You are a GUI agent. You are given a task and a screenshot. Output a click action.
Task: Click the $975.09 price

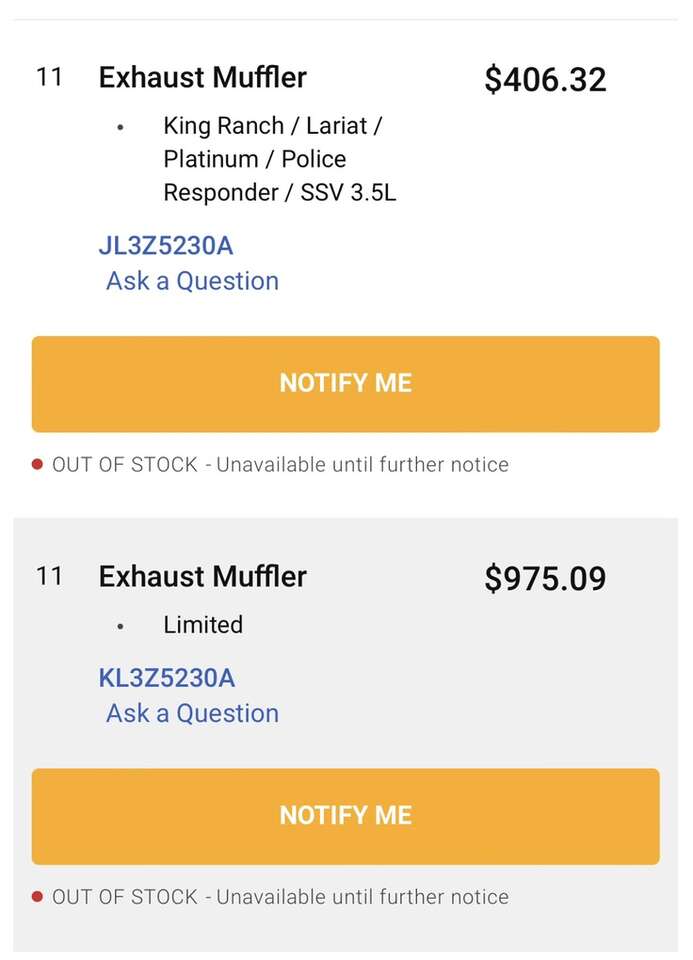[545, 578]
